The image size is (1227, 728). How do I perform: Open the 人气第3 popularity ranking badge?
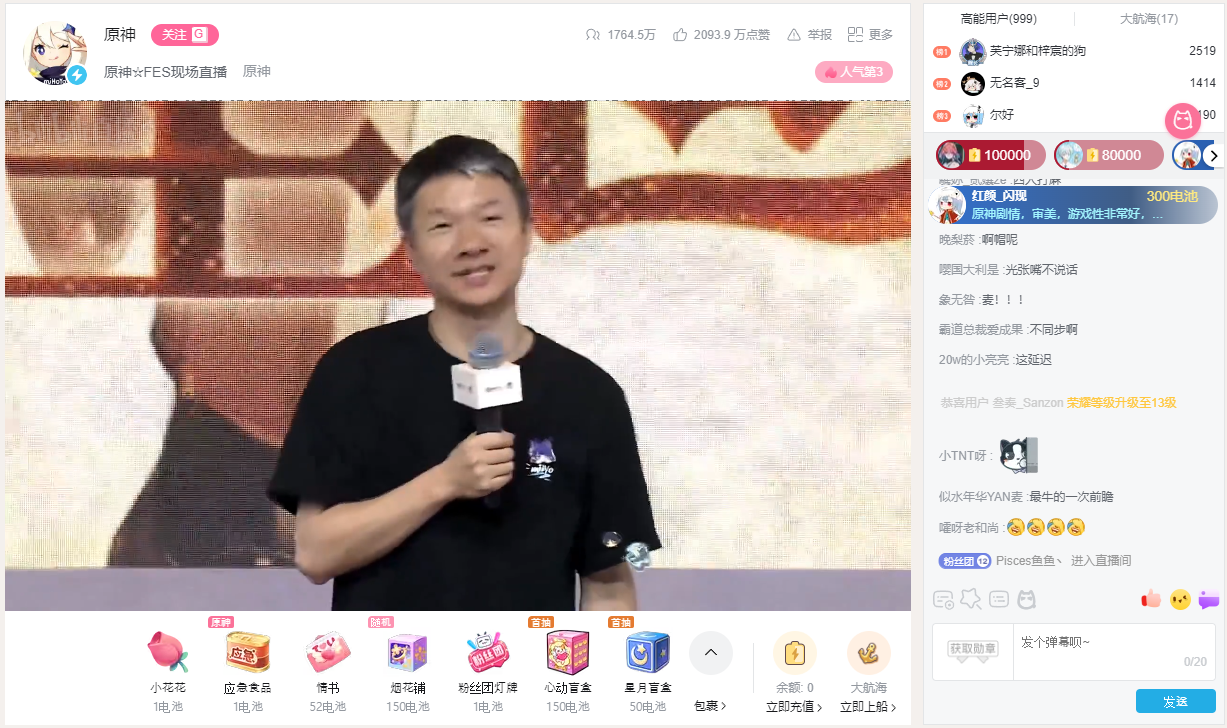tap(854, 72)
